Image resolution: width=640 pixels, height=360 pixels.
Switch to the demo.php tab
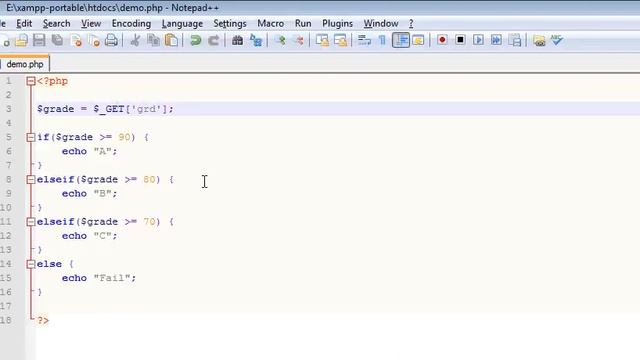pos(24,64)
